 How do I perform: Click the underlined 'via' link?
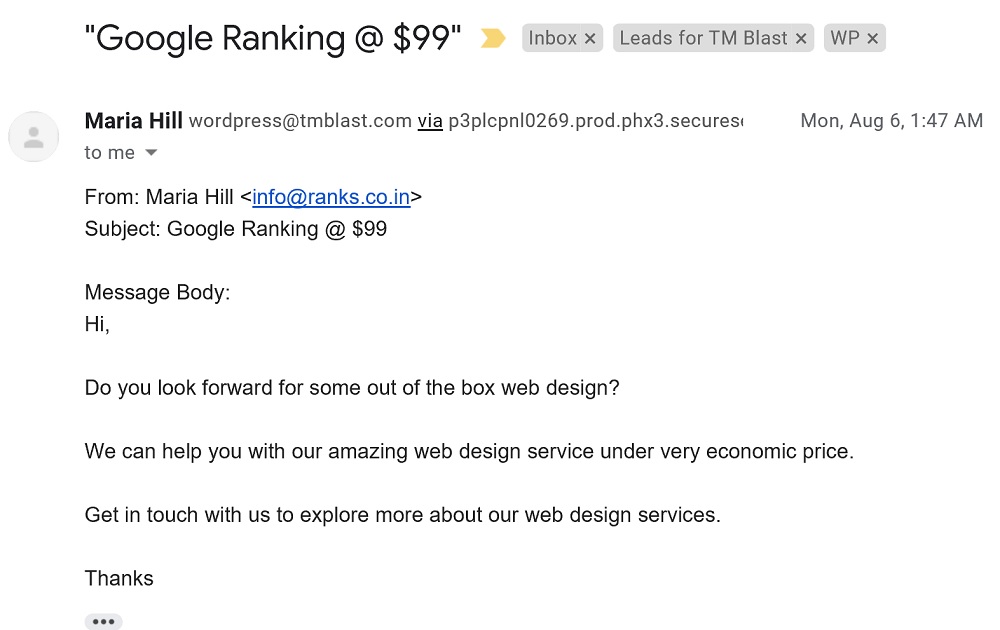coord(430,121)
